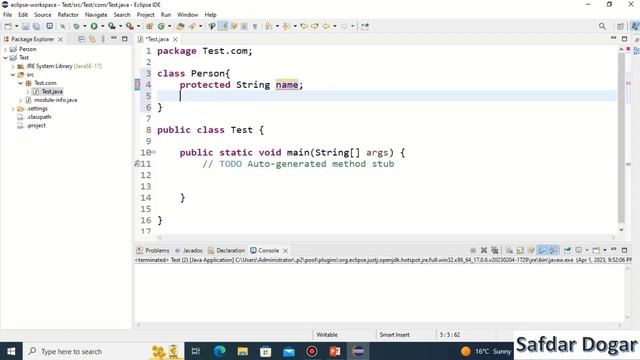The height and width of the screenshot is (360, 640).
Task: Open the Debug button dropdown arrow
Action: tap(84, 26)
